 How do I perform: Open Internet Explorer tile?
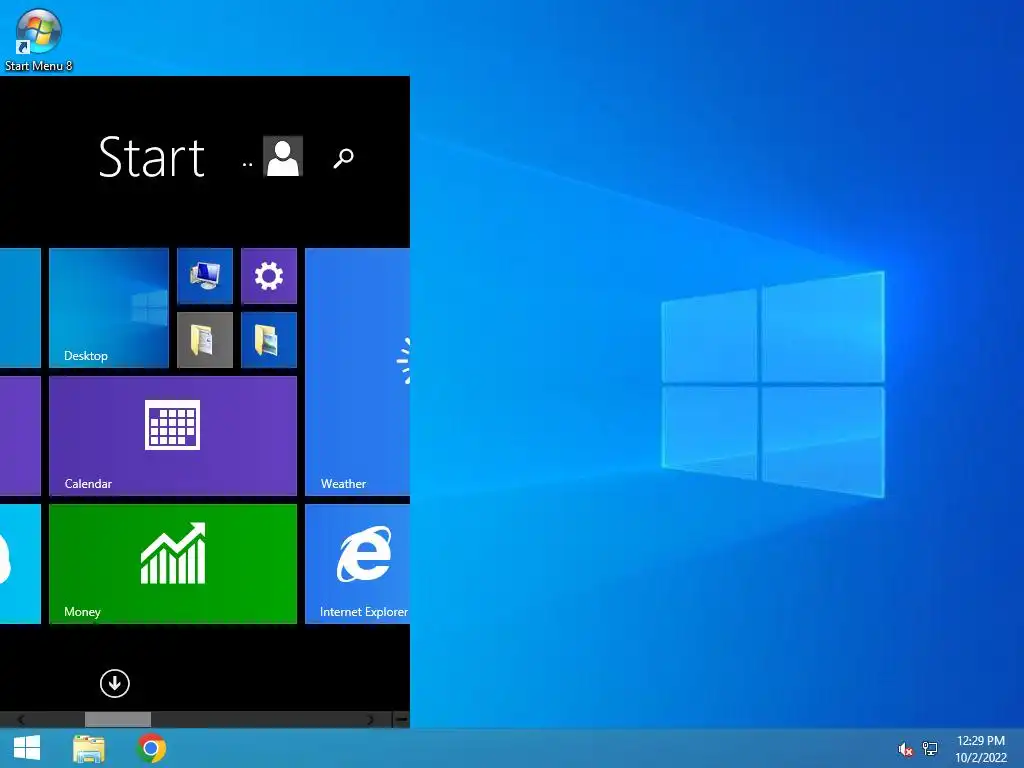tap(357, 564)
